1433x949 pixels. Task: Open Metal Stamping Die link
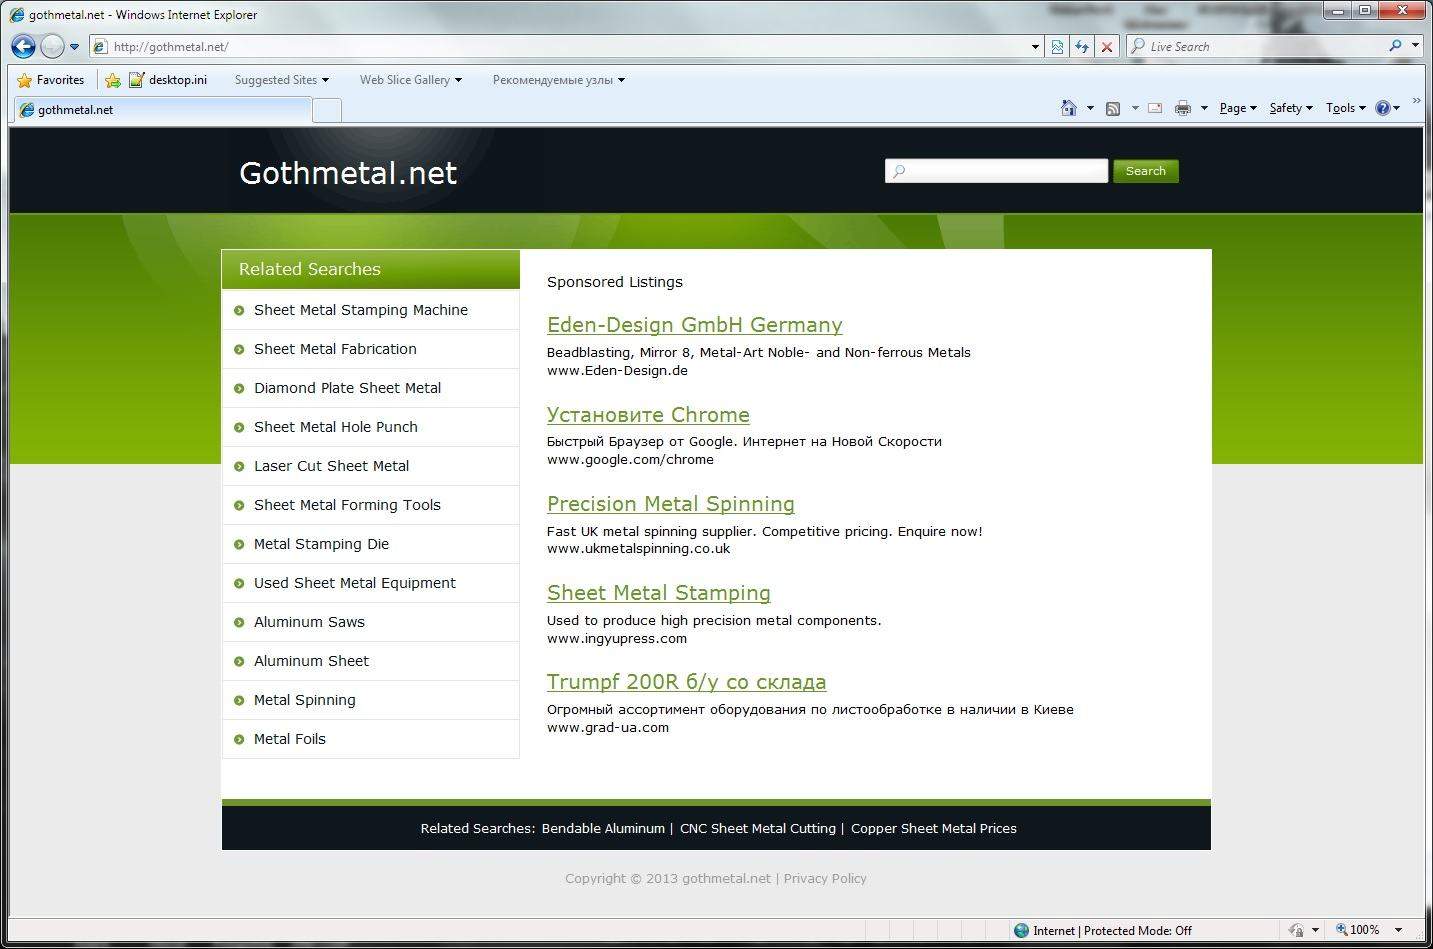coord(321,544)
